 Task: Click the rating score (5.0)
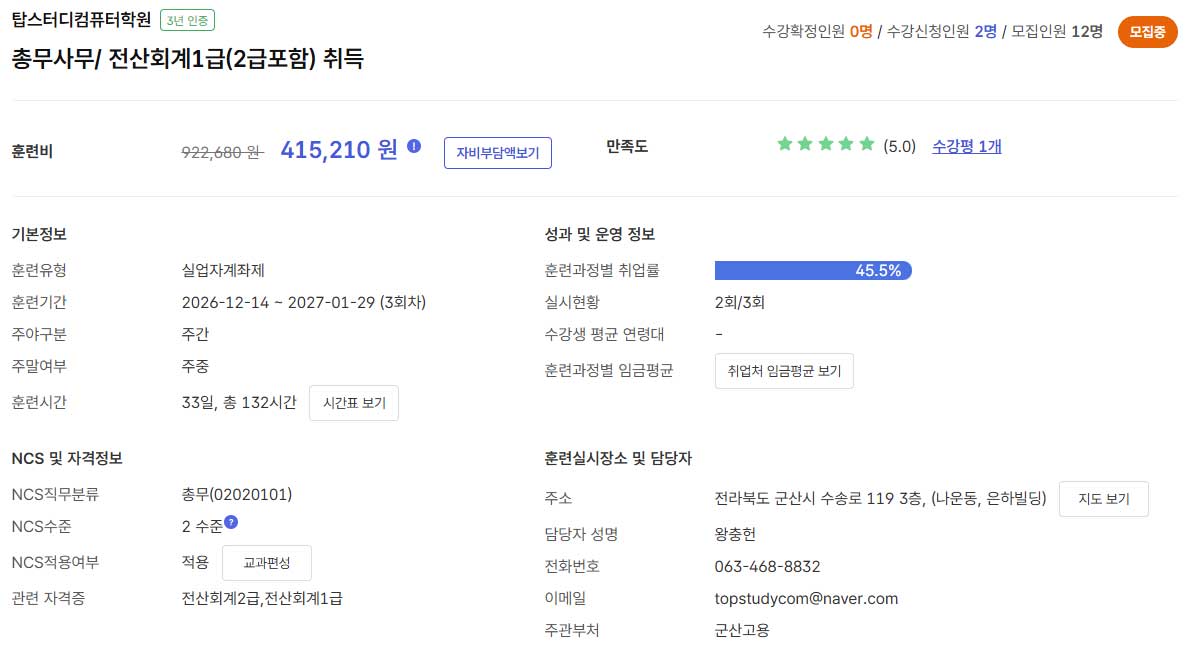(899, 146)
